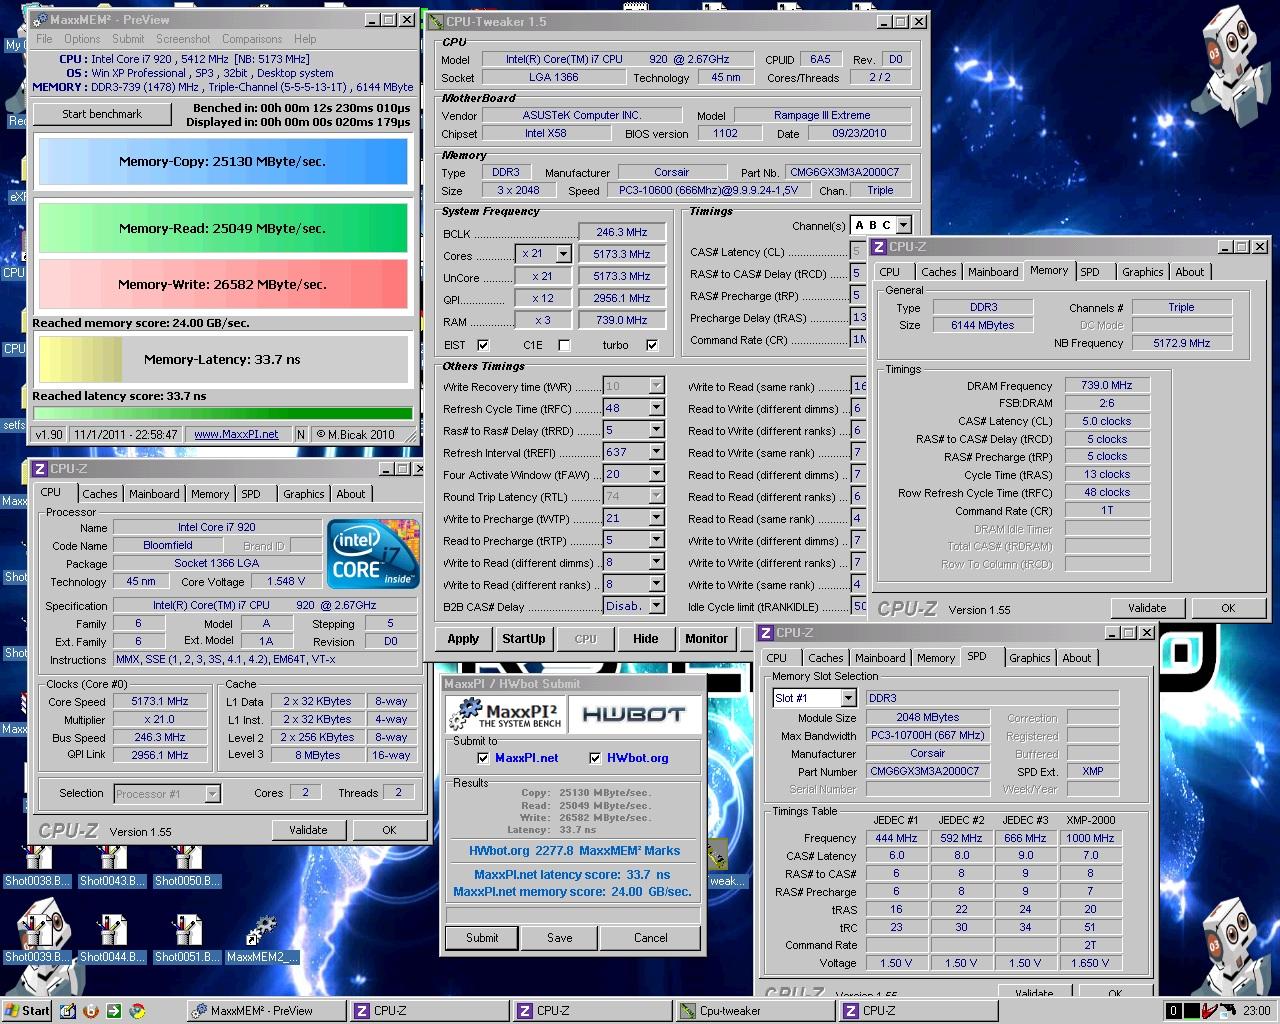Click the BCLK 246.3 MHz field
This screenshot has height=1024, width=1280.
tap(621, 232)
